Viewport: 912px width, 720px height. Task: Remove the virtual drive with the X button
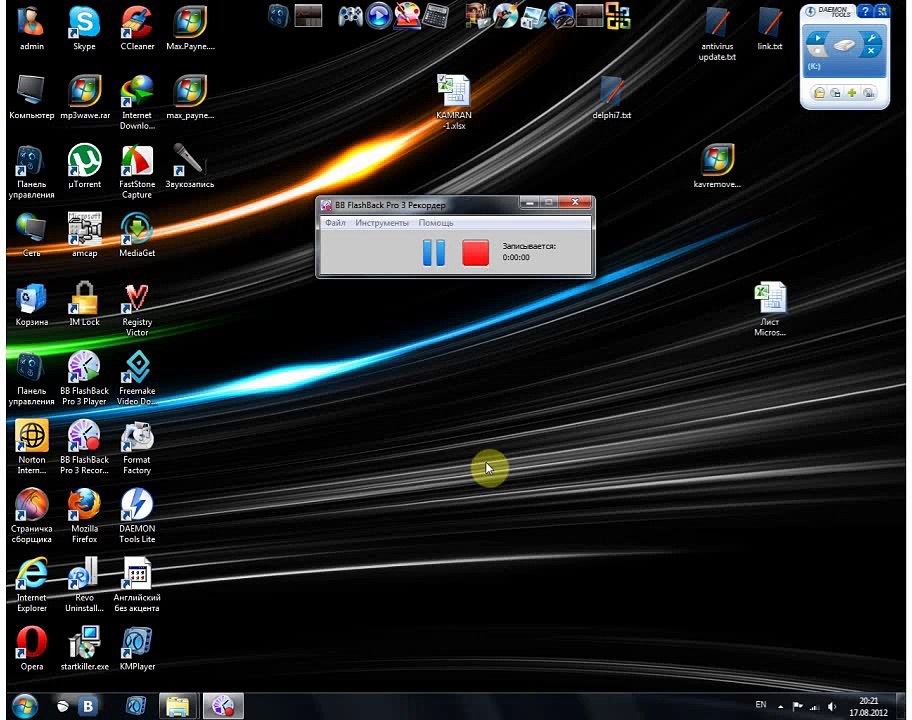tap(871, 51)
